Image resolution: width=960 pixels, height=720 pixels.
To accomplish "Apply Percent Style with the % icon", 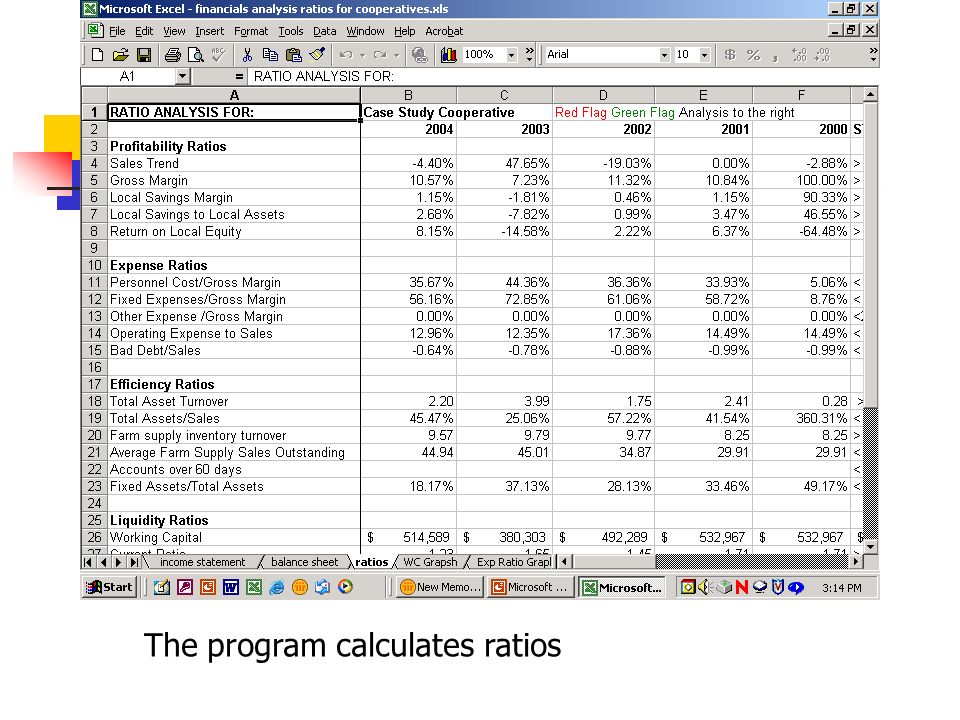I will 753,55.
